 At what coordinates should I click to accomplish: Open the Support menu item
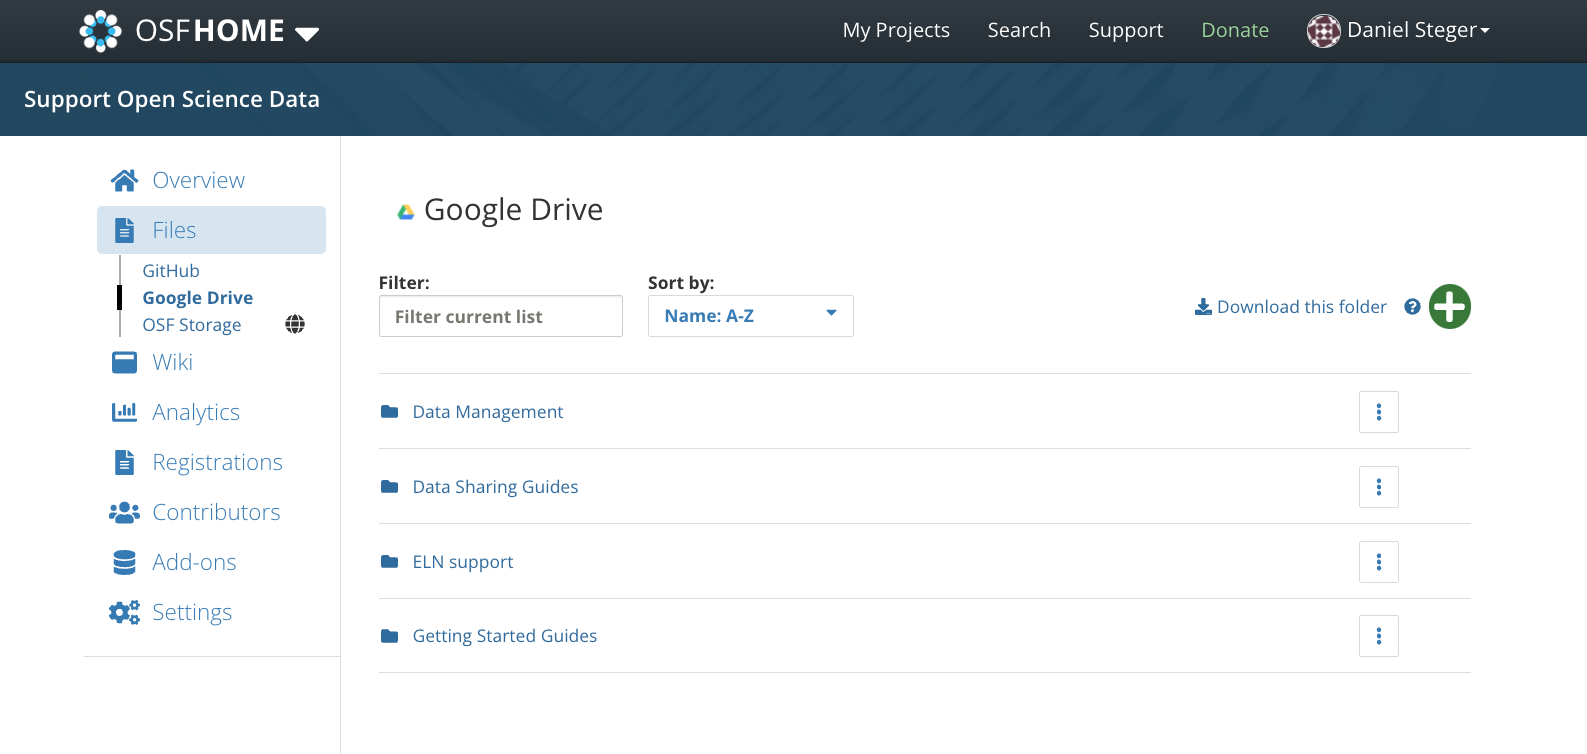[x=1126, y=30]
